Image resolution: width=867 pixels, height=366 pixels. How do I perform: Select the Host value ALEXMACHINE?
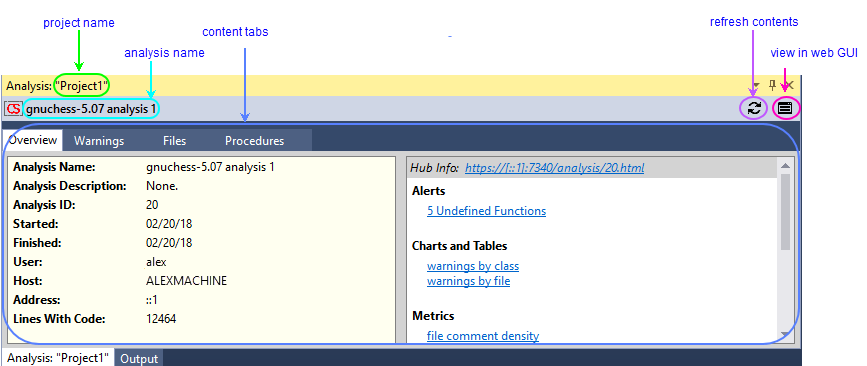(x=186, y=281)
